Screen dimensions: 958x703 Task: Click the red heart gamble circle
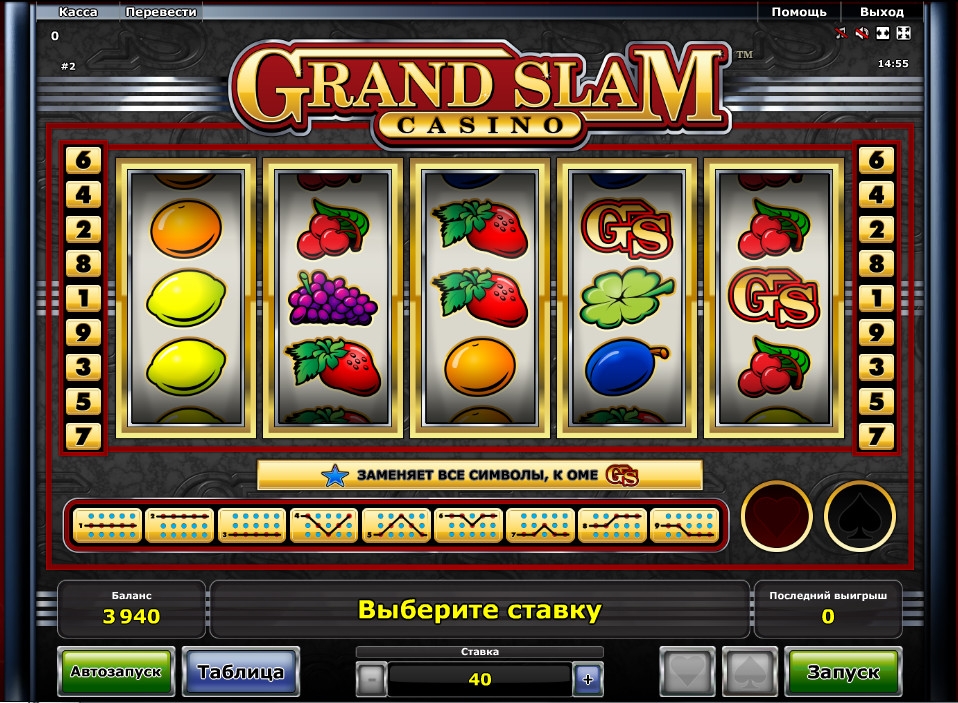click(x=777, y=516)
